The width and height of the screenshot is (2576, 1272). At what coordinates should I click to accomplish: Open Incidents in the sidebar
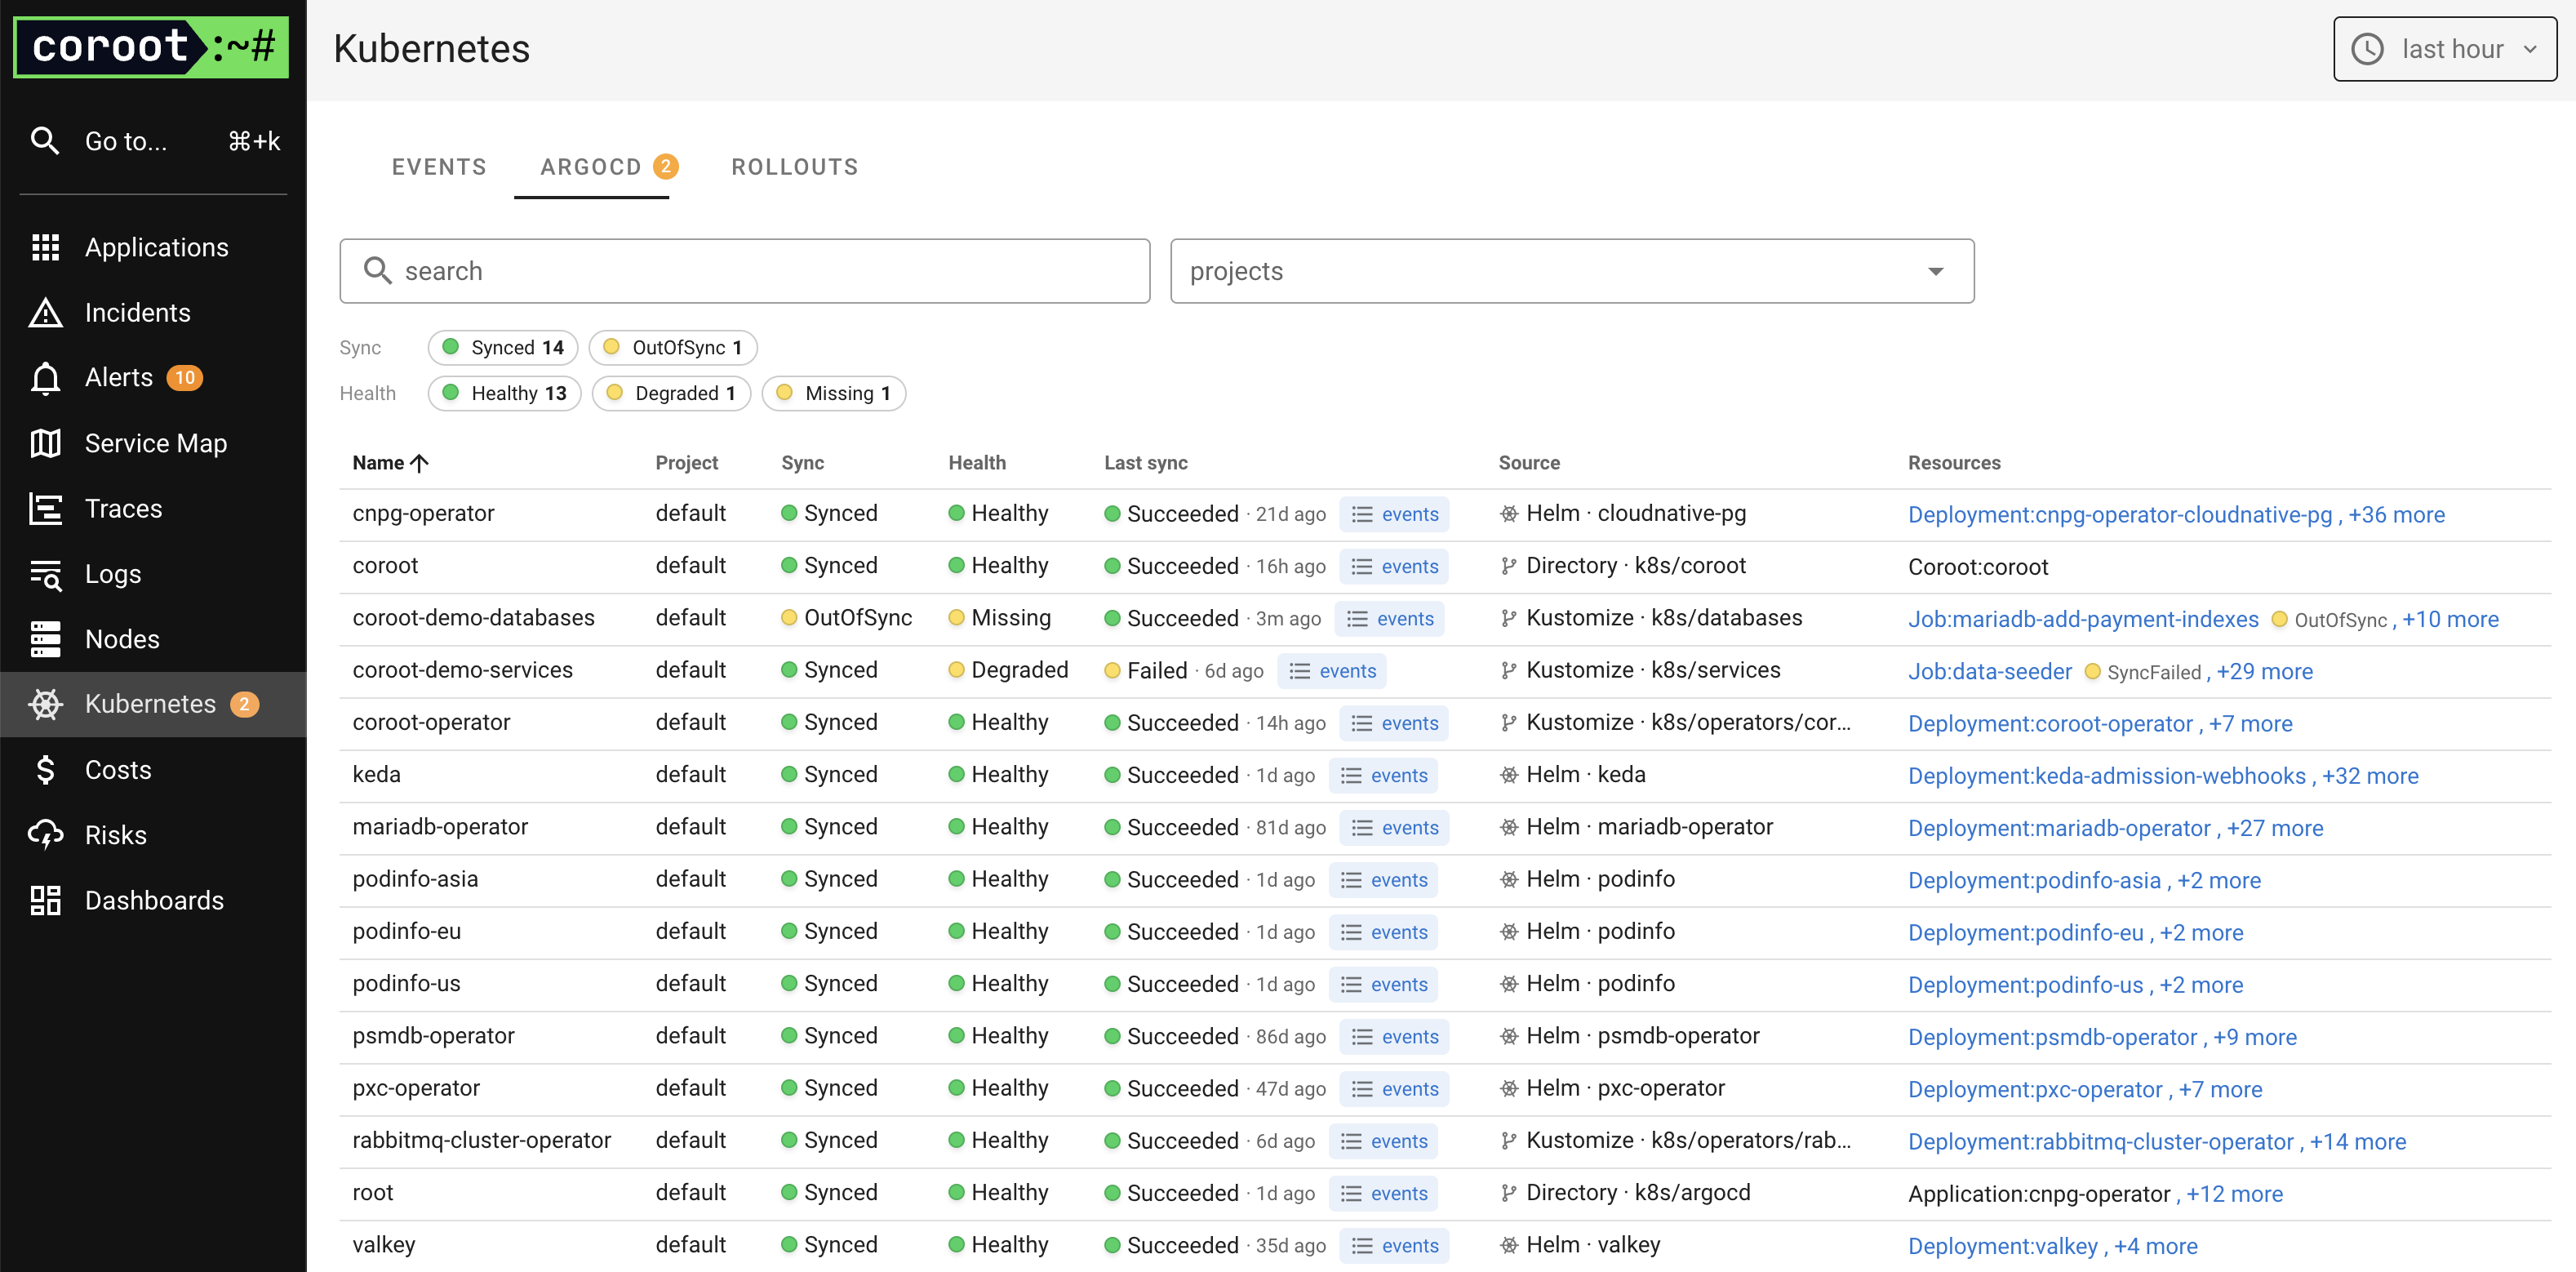coord(153,312)
